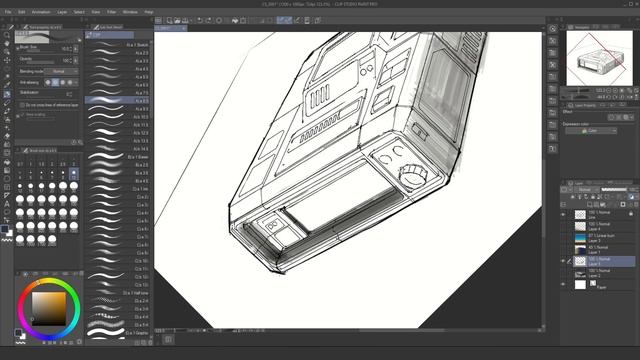Open the Blending mode dropdown in Tool property
The height and width of the screenshot is (360, 640).
(61, 71)
